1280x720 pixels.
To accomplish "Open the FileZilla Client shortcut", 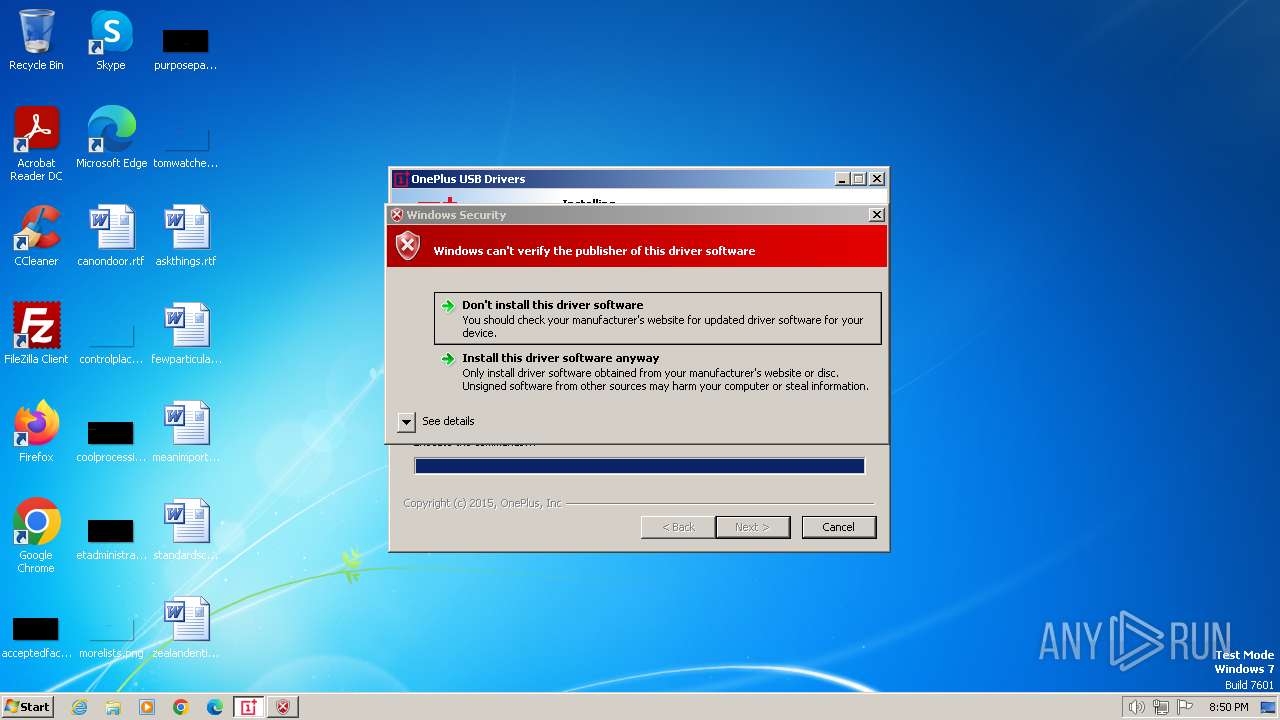I will (x=36, y=334).
